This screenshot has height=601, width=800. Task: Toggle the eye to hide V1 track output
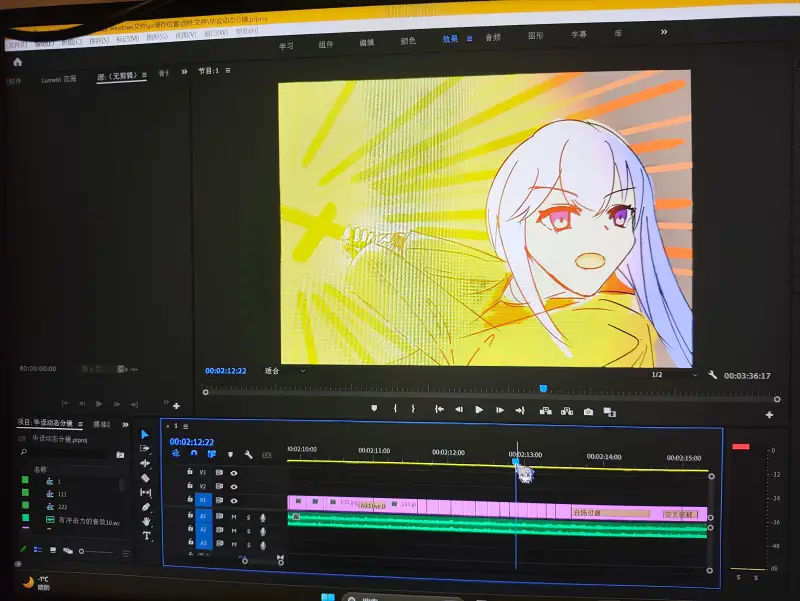[234, 500]
